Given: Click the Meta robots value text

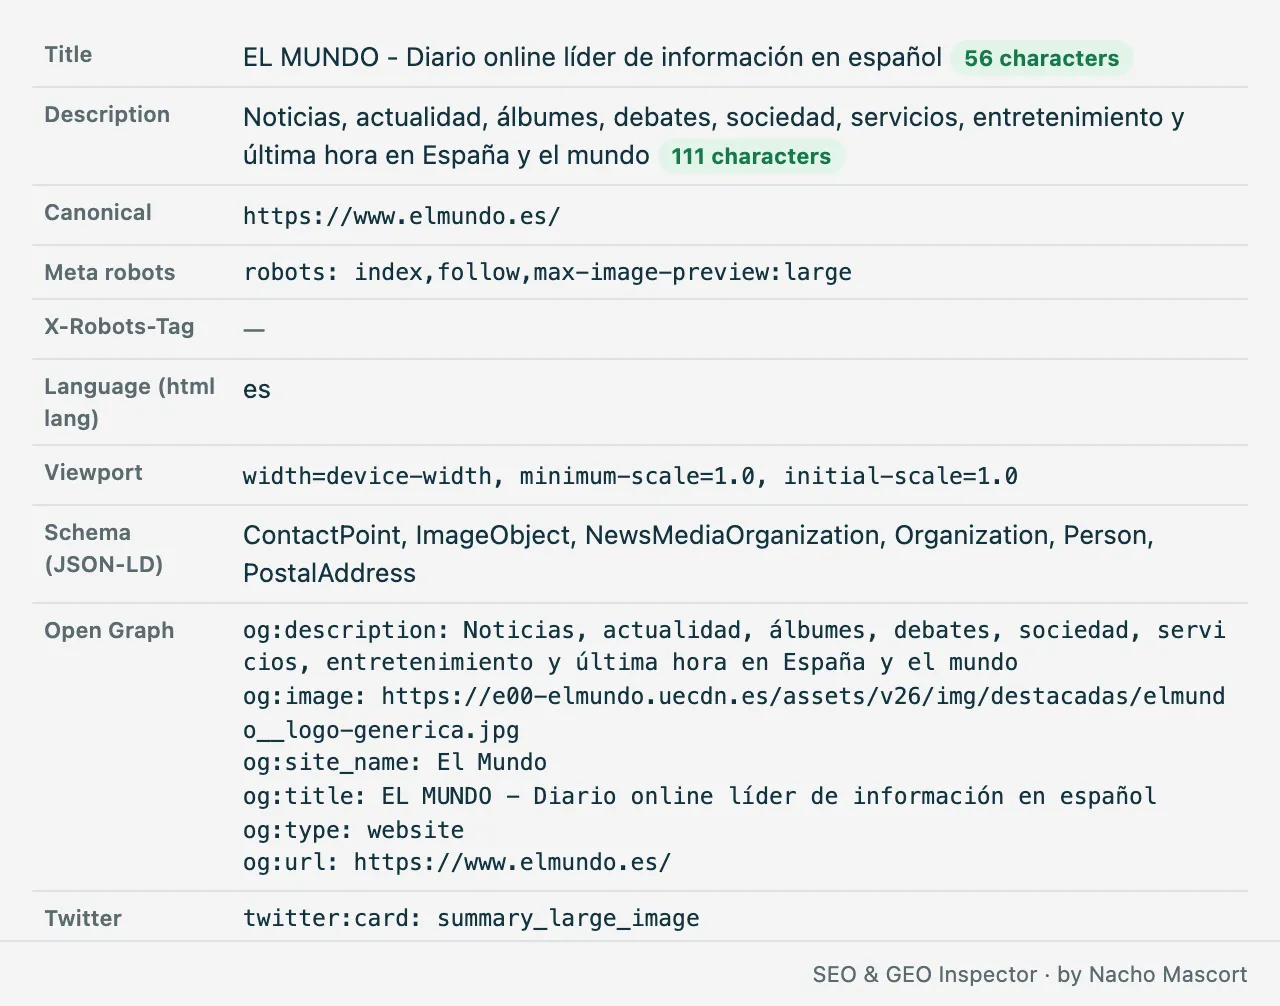Looking at the screenshot, I should click(547, 272).
